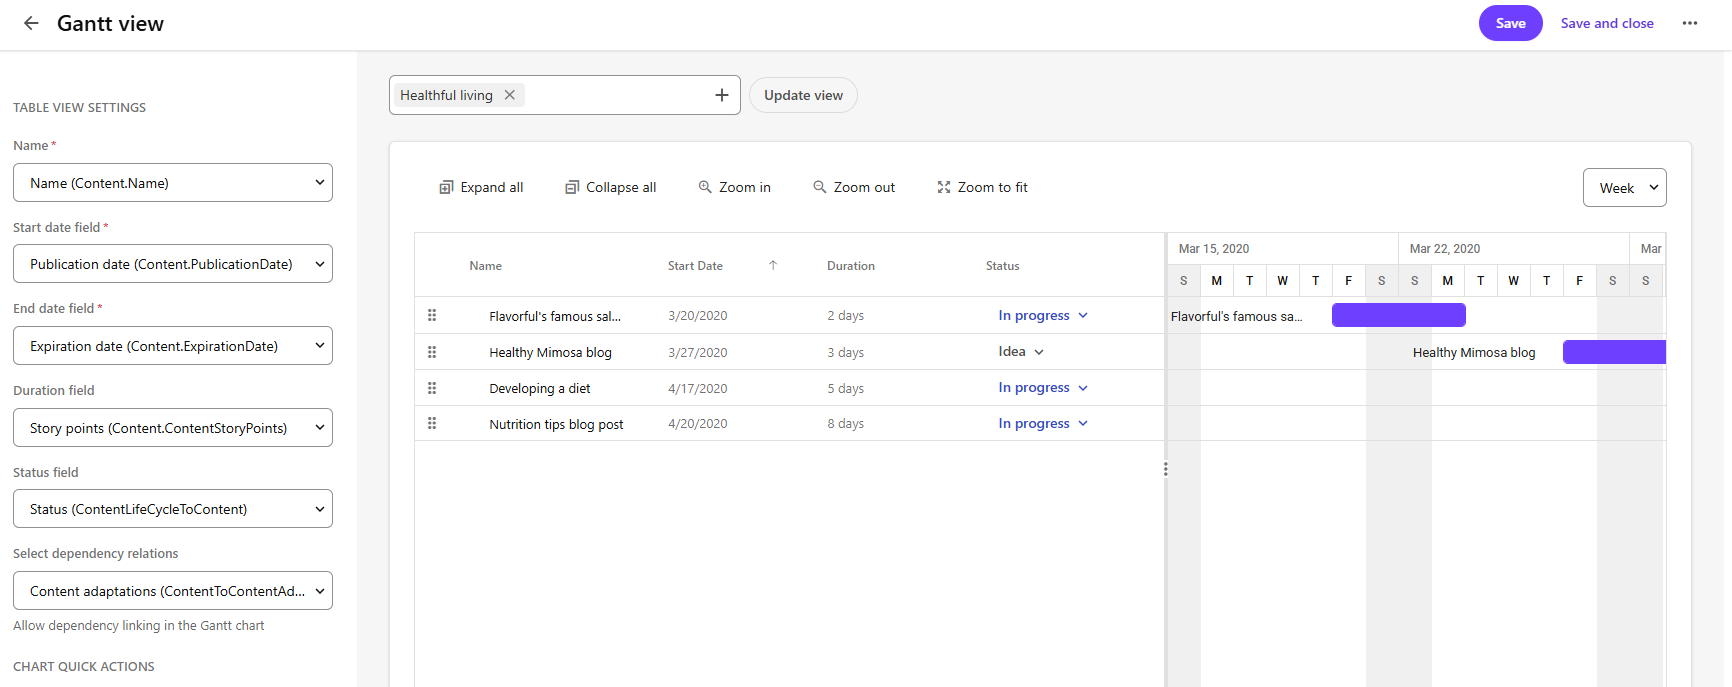Click the 4/20/2020 start date cell
This screenshot has width=1732, height=687.
[698, 424]
